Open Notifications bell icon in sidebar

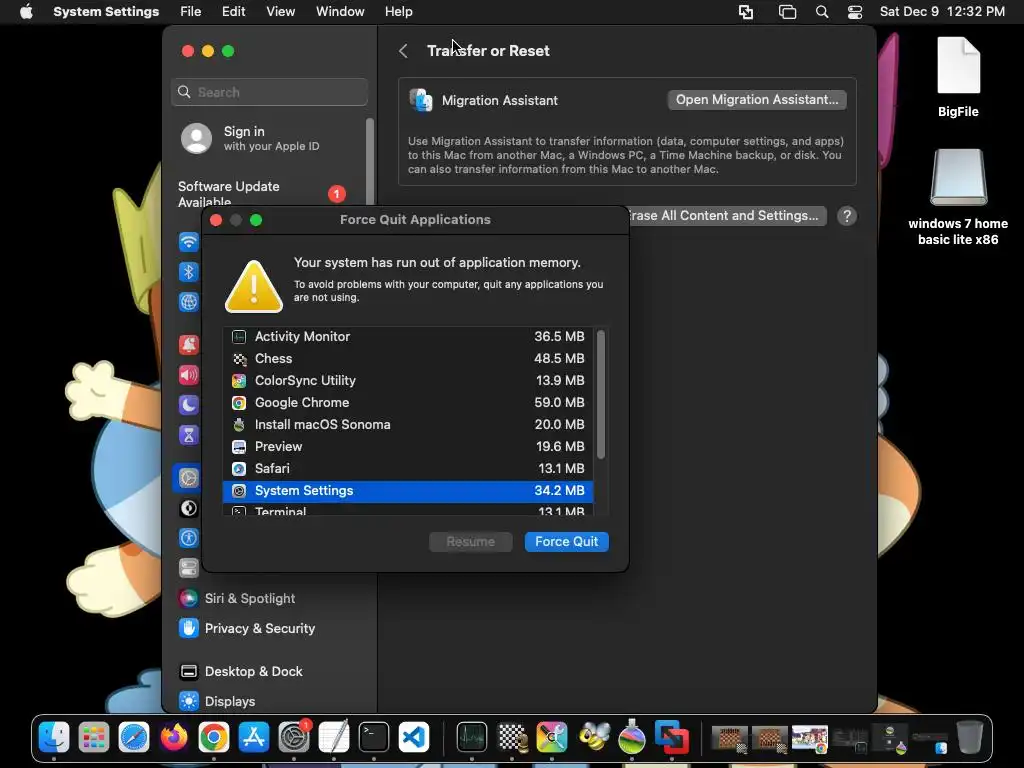click(189, 344)
